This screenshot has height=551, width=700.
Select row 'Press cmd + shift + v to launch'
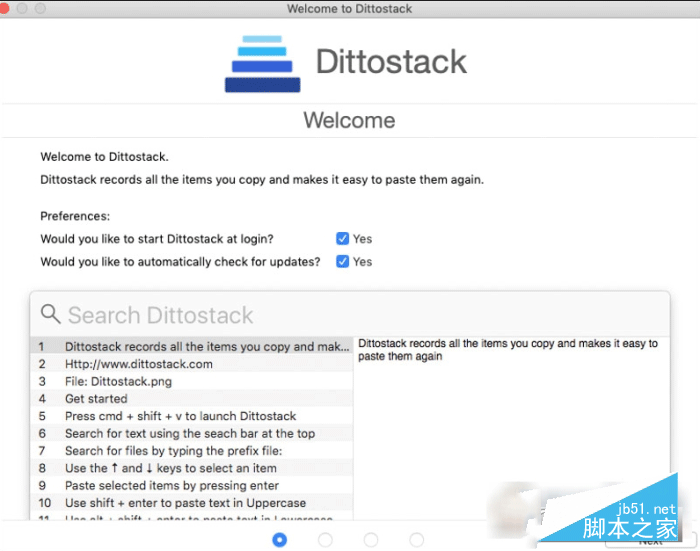coord(192,416)
